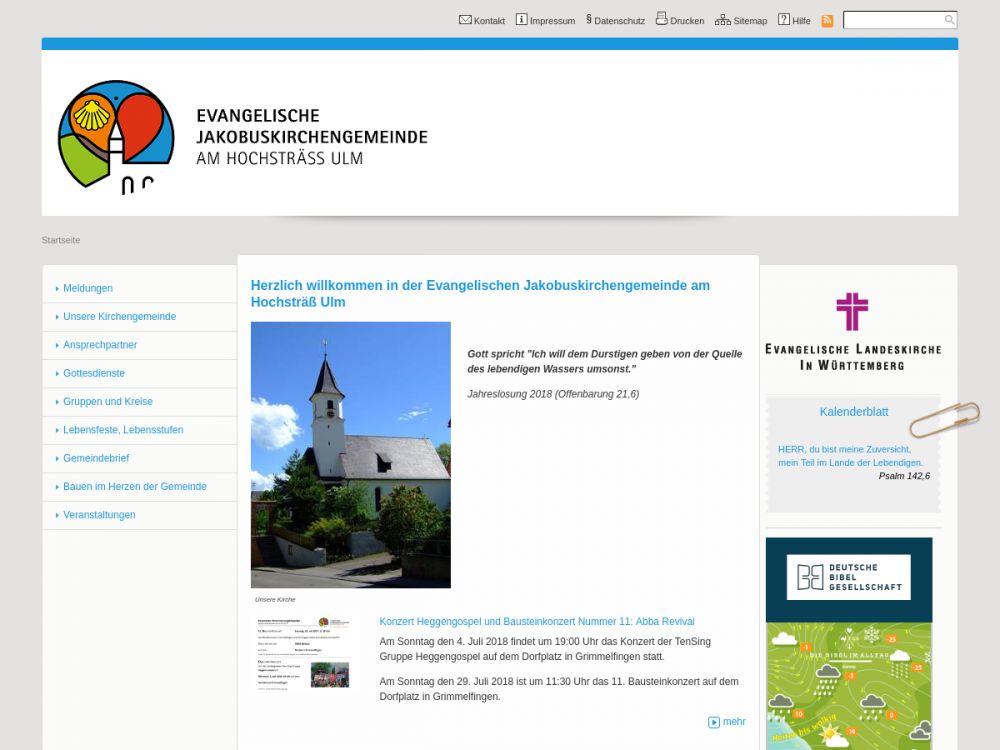Image resolution: width=1000 pixels, height=750 pixels.
Task: Expand Unsere Kirchengemeinde in sidebar
Action: tap(119, 316)
